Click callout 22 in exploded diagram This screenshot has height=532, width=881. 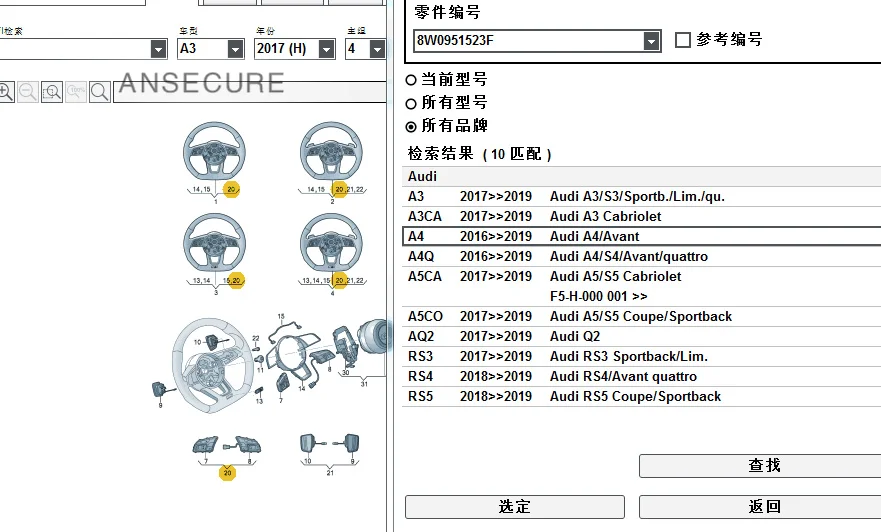point(256,338)
